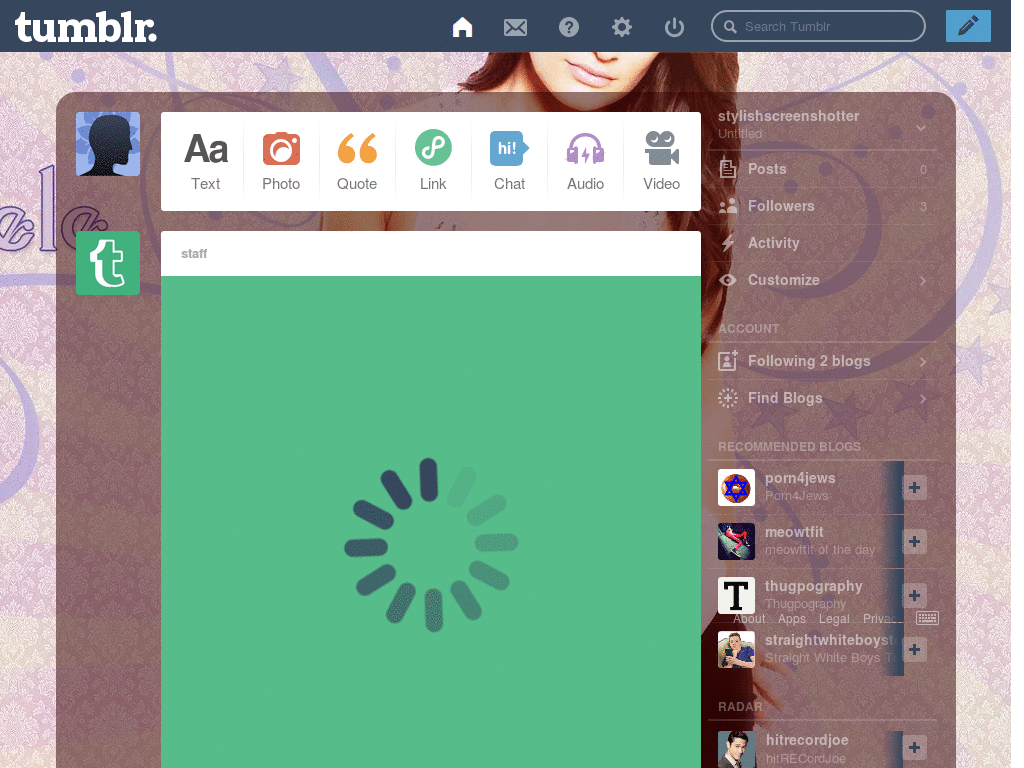Open the staff blog link on post
Image resolution: width=1024 pixels, height=768 pixels.
coord(194,253)
